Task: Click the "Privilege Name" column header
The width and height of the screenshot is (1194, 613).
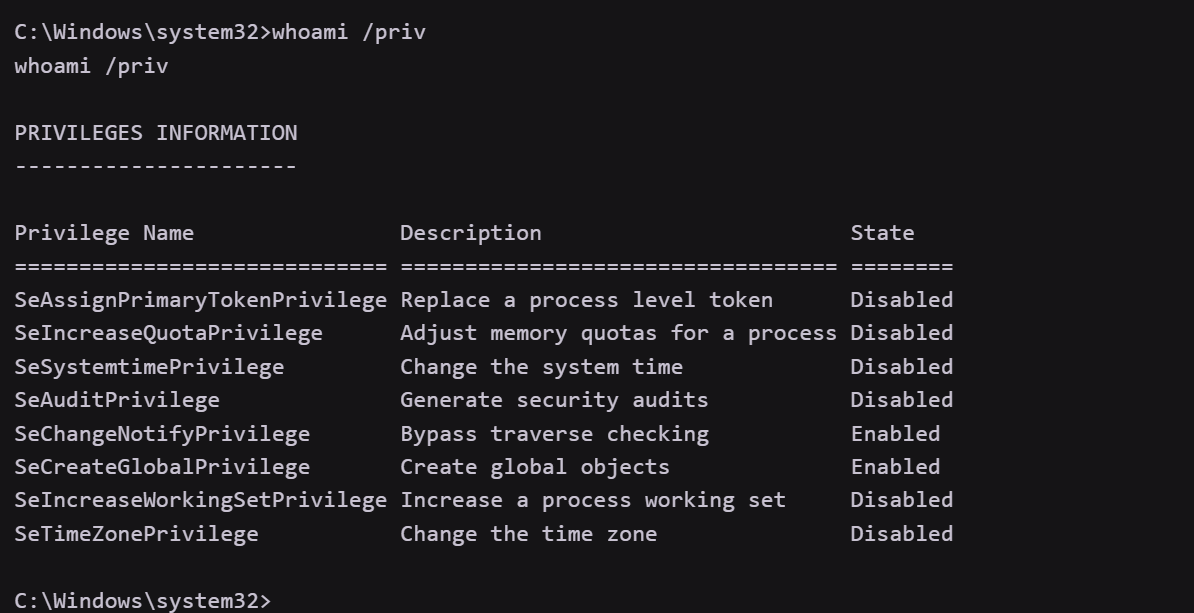Action: (104, 234)
